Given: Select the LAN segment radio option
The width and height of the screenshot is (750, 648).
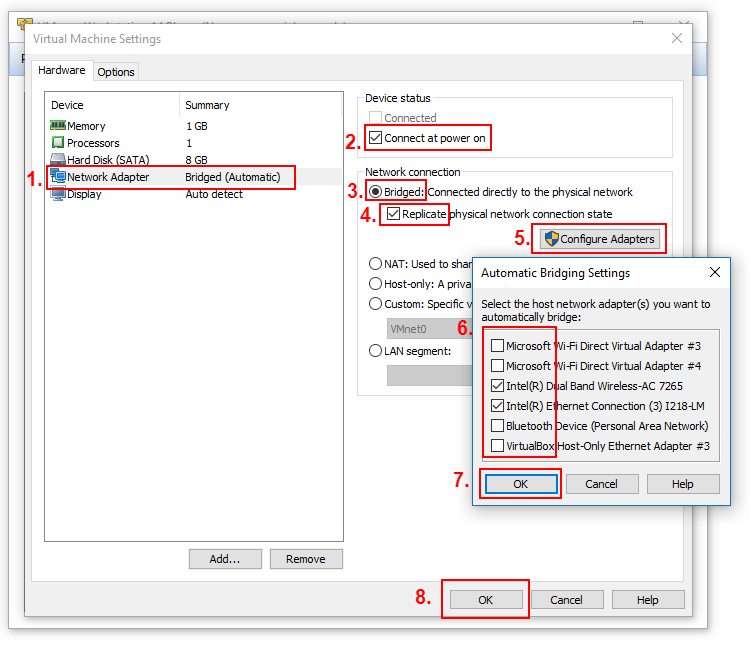Looking at the screenshot, I should (376, 351).
